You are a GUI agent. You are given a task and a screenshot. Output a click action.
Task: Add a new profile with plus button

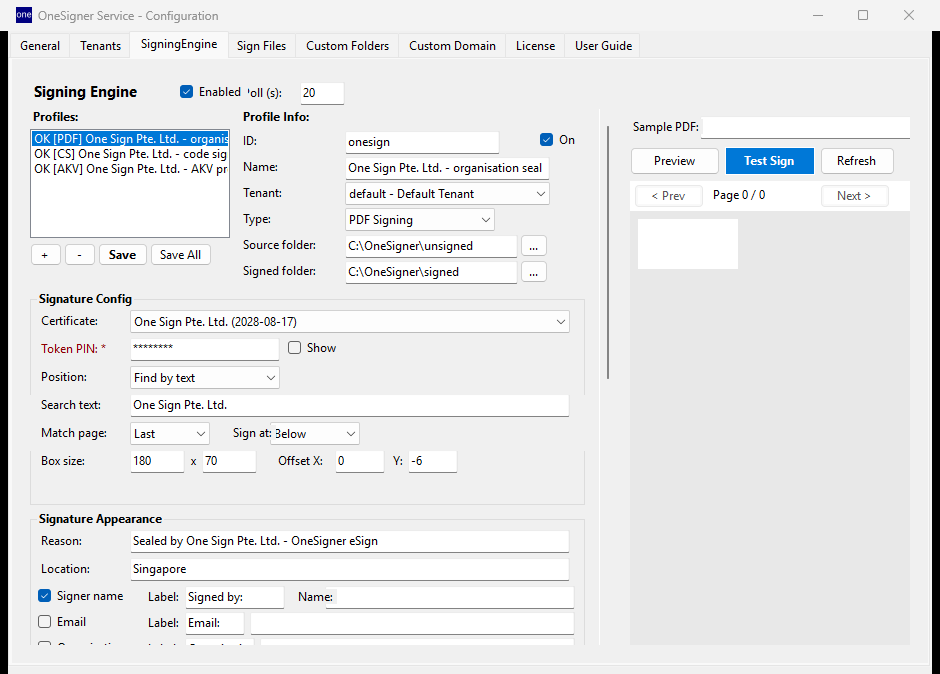tap(46, 255)
